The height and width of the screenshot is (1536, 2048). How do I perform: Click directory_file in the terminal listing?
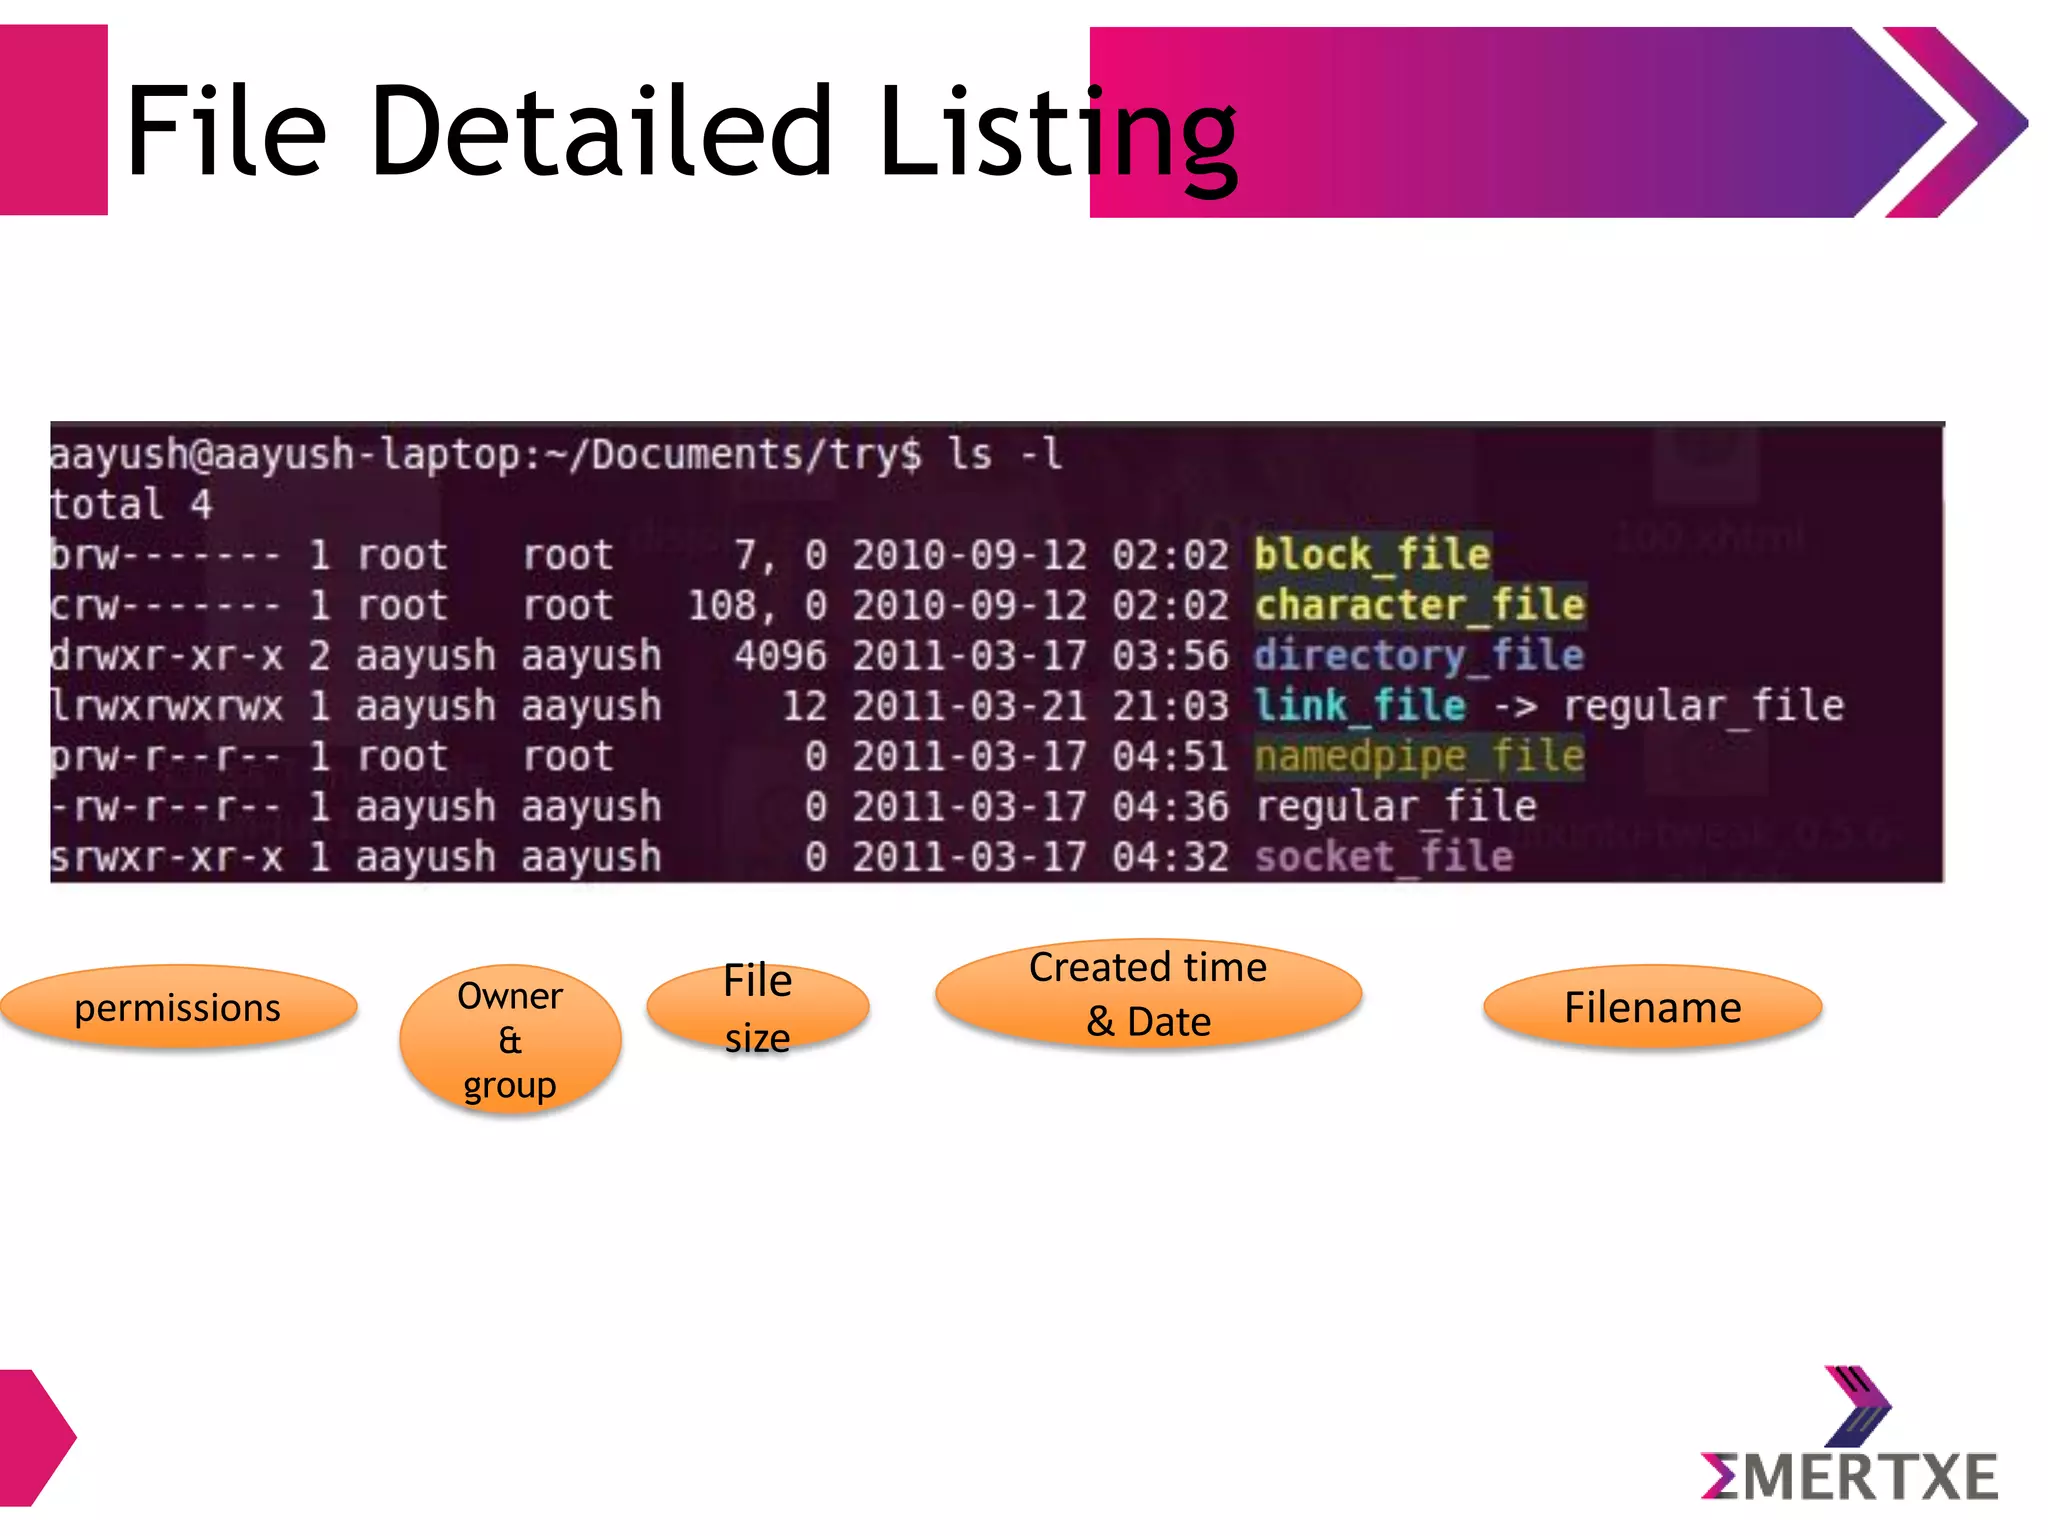click(x=1420, y=656)
